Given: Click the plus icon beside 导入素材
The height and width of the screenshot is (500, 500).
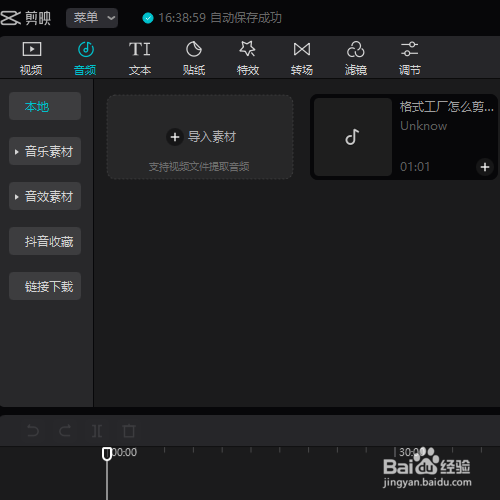Looking at the screenshot, I should (175, 137).
